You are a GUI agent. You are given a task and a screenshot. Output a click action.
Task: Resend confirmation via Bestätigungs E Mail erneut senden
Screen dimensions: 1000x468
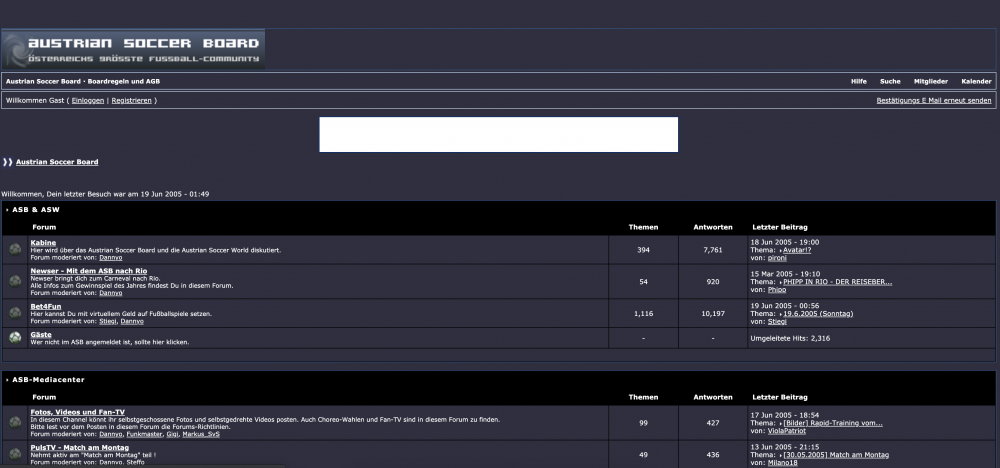click(x=934, y=101)
